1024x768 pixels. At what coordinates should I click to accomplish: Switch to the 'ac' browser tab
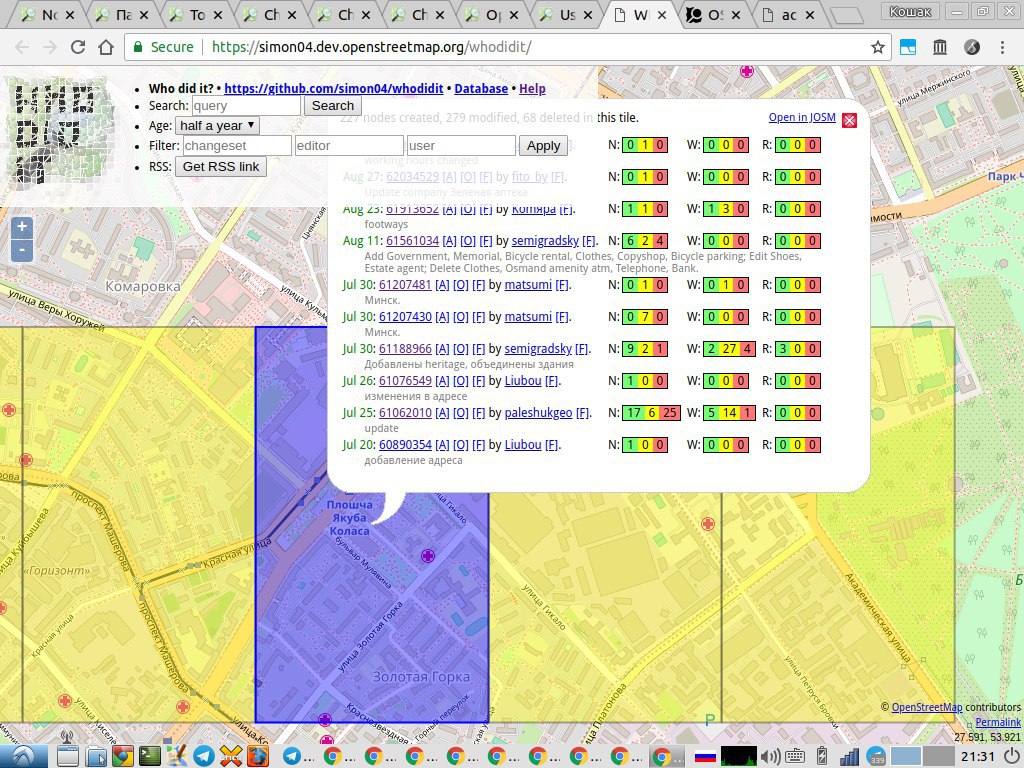789,14
